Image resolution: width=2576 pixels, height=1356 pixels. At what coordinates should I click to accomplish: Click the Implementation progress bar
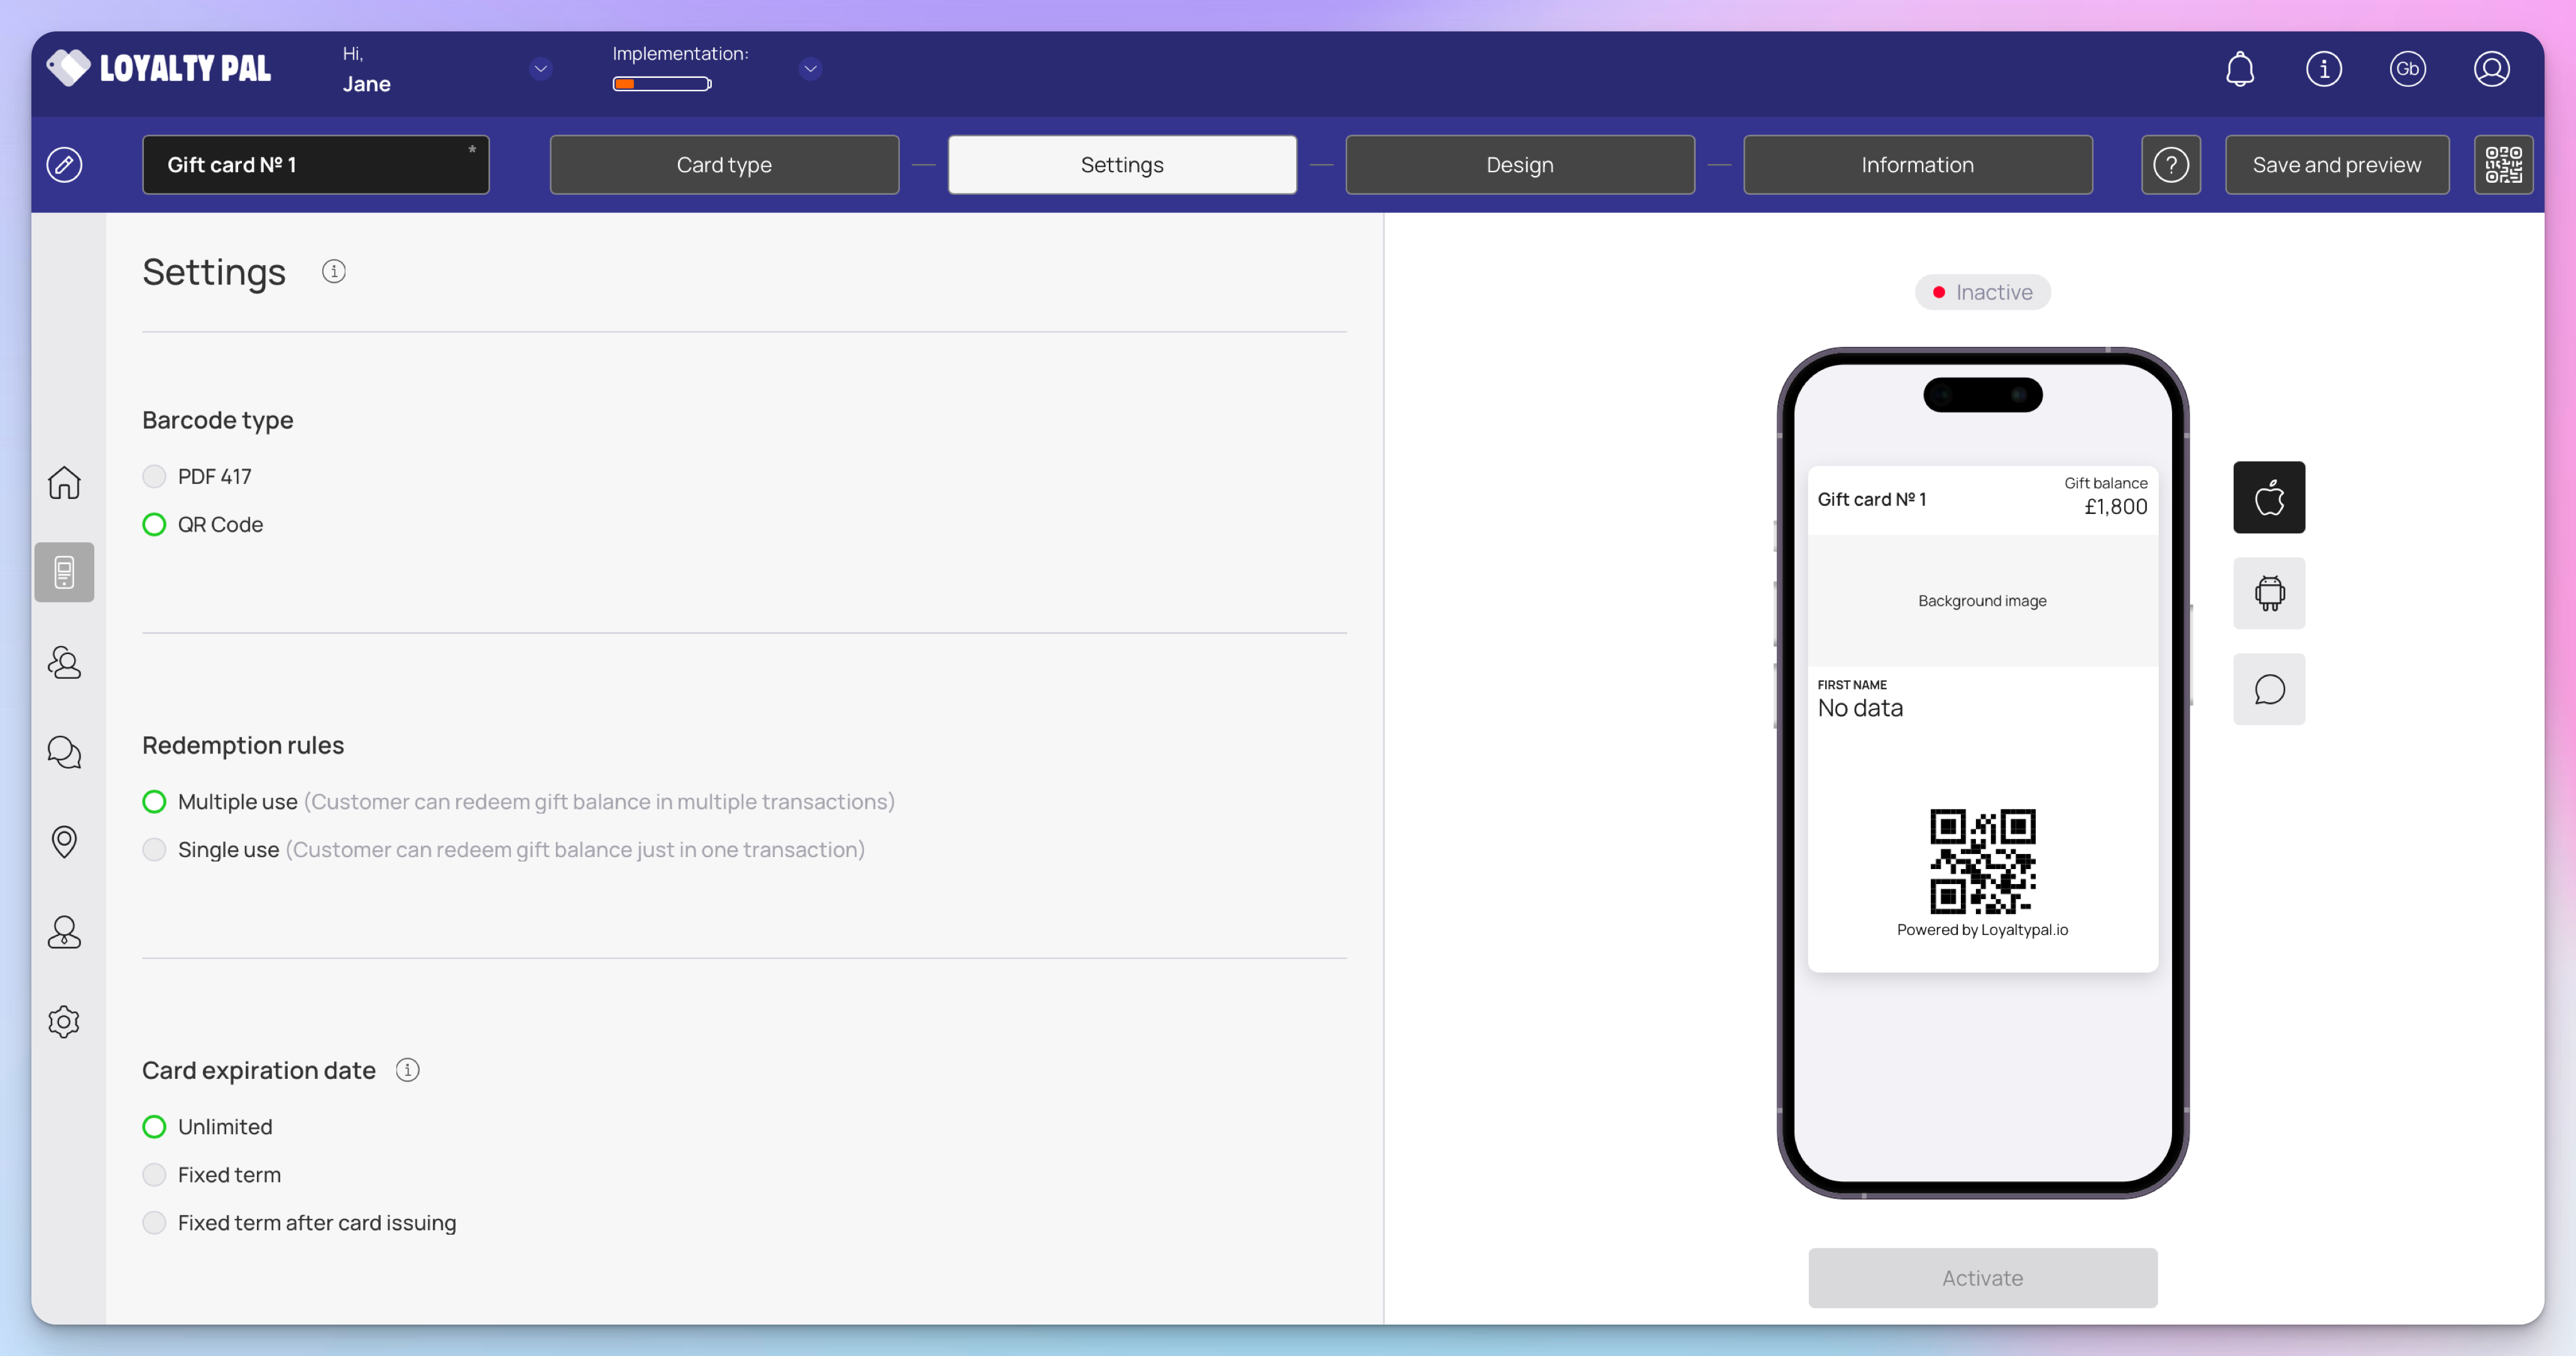tap(661, 84)
